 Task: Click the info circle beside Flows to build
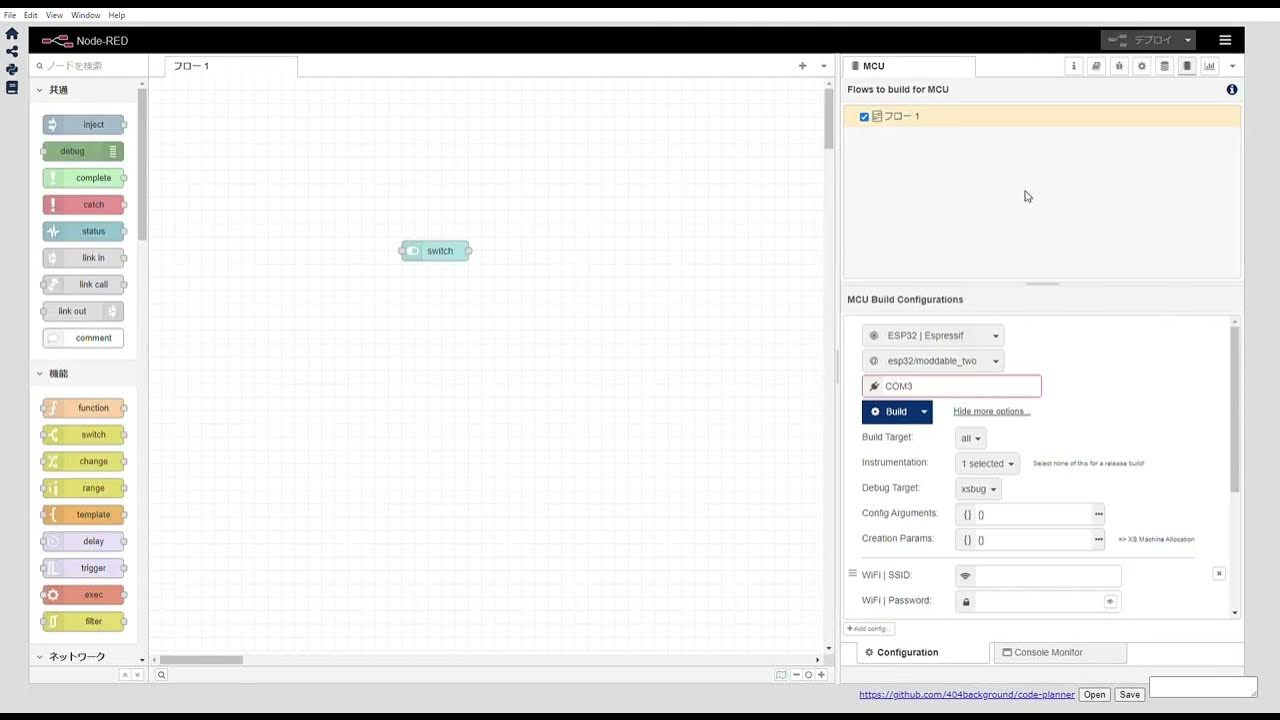pos(1232,89)
